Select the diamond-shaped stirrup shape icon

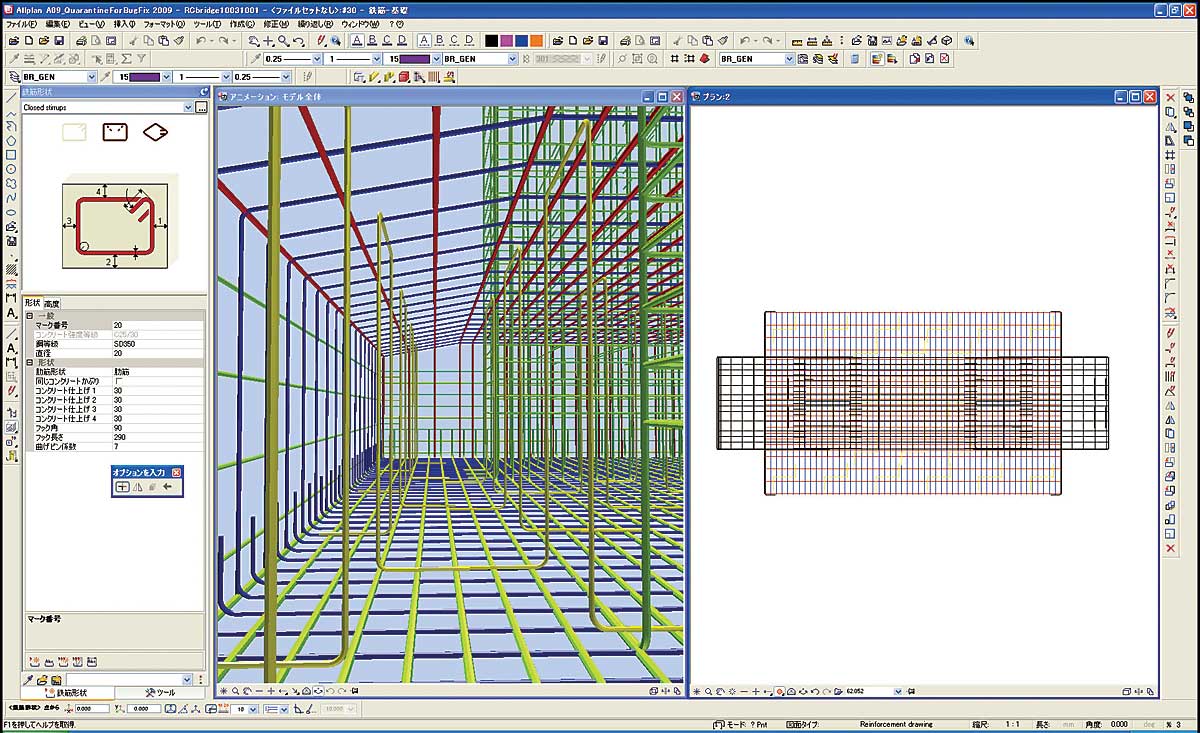[155, 132]
